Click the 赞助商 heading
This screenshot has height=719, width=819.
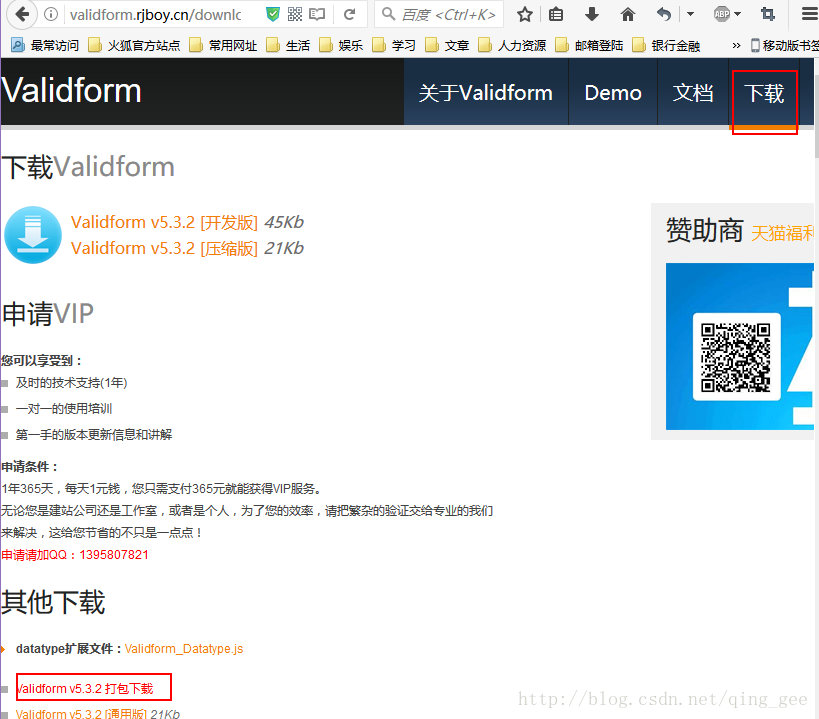click(705, 230)
